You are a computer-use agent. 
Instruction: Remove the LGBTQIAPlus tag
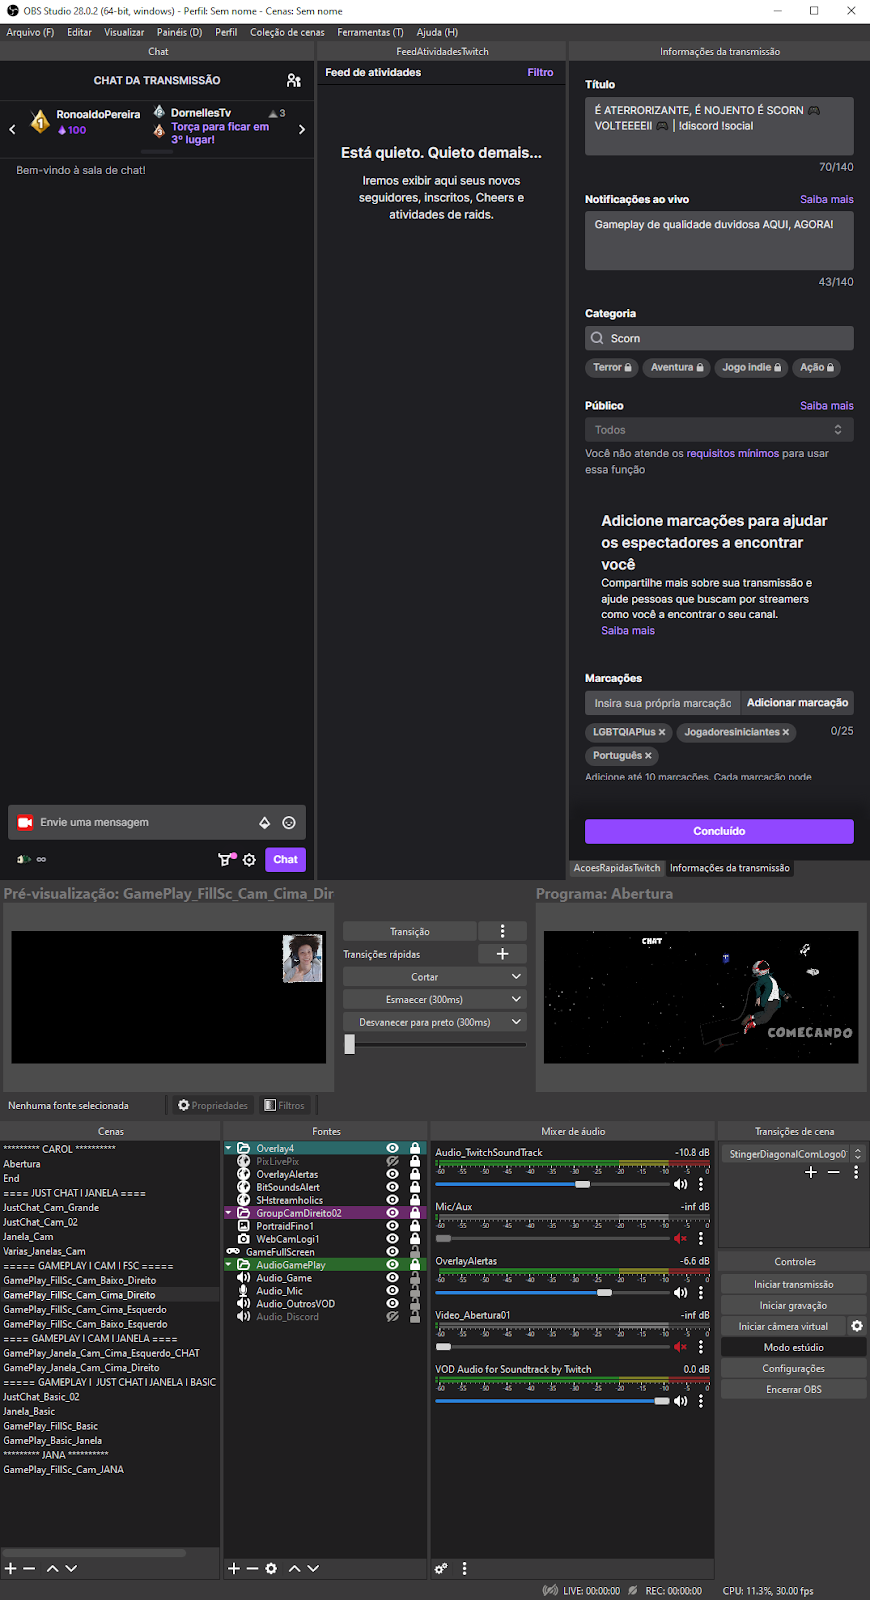[x=662, y=732]
